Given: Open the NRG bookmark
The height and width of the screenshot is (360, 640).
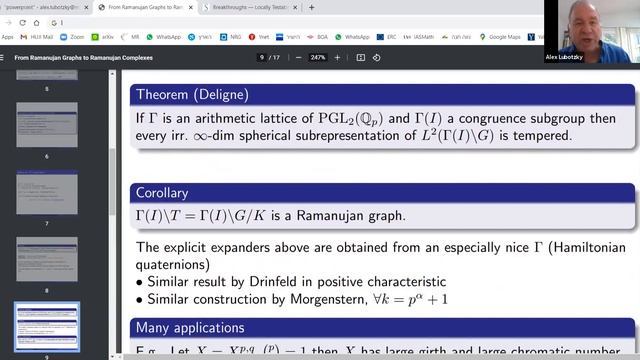Looking at the screenshot, I should click(231, 37).
